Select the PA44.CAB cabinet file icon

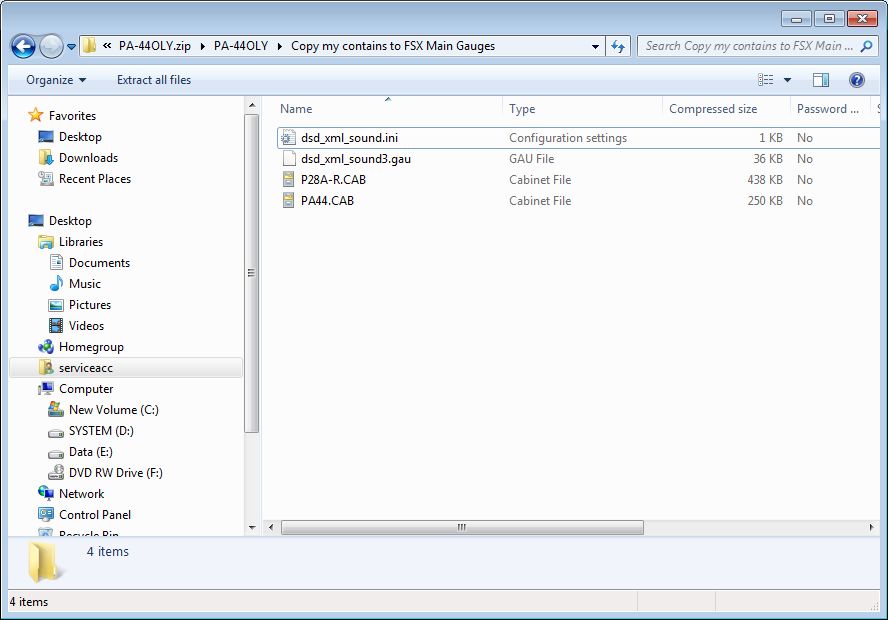pos(289,201)
